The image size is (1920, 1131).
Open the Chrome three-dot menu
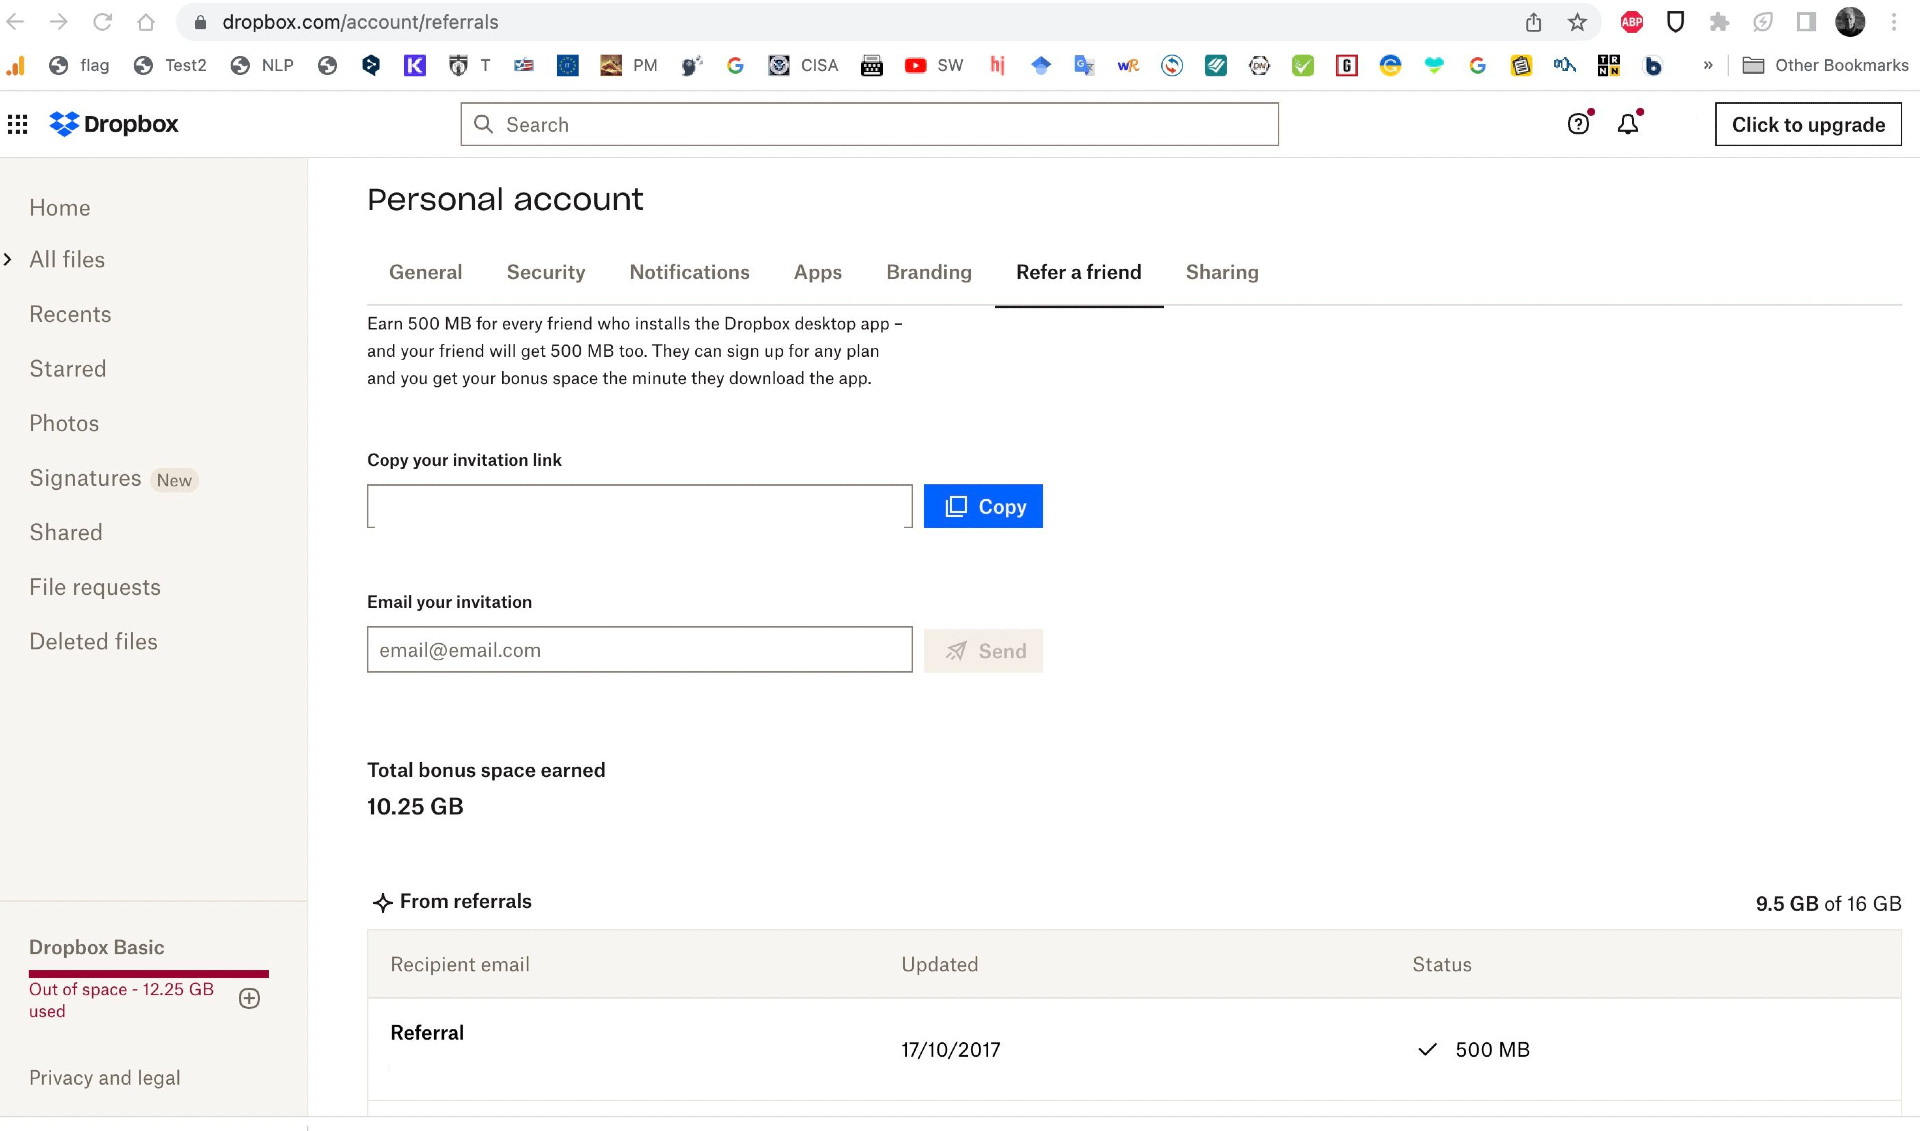[1894, 22]
